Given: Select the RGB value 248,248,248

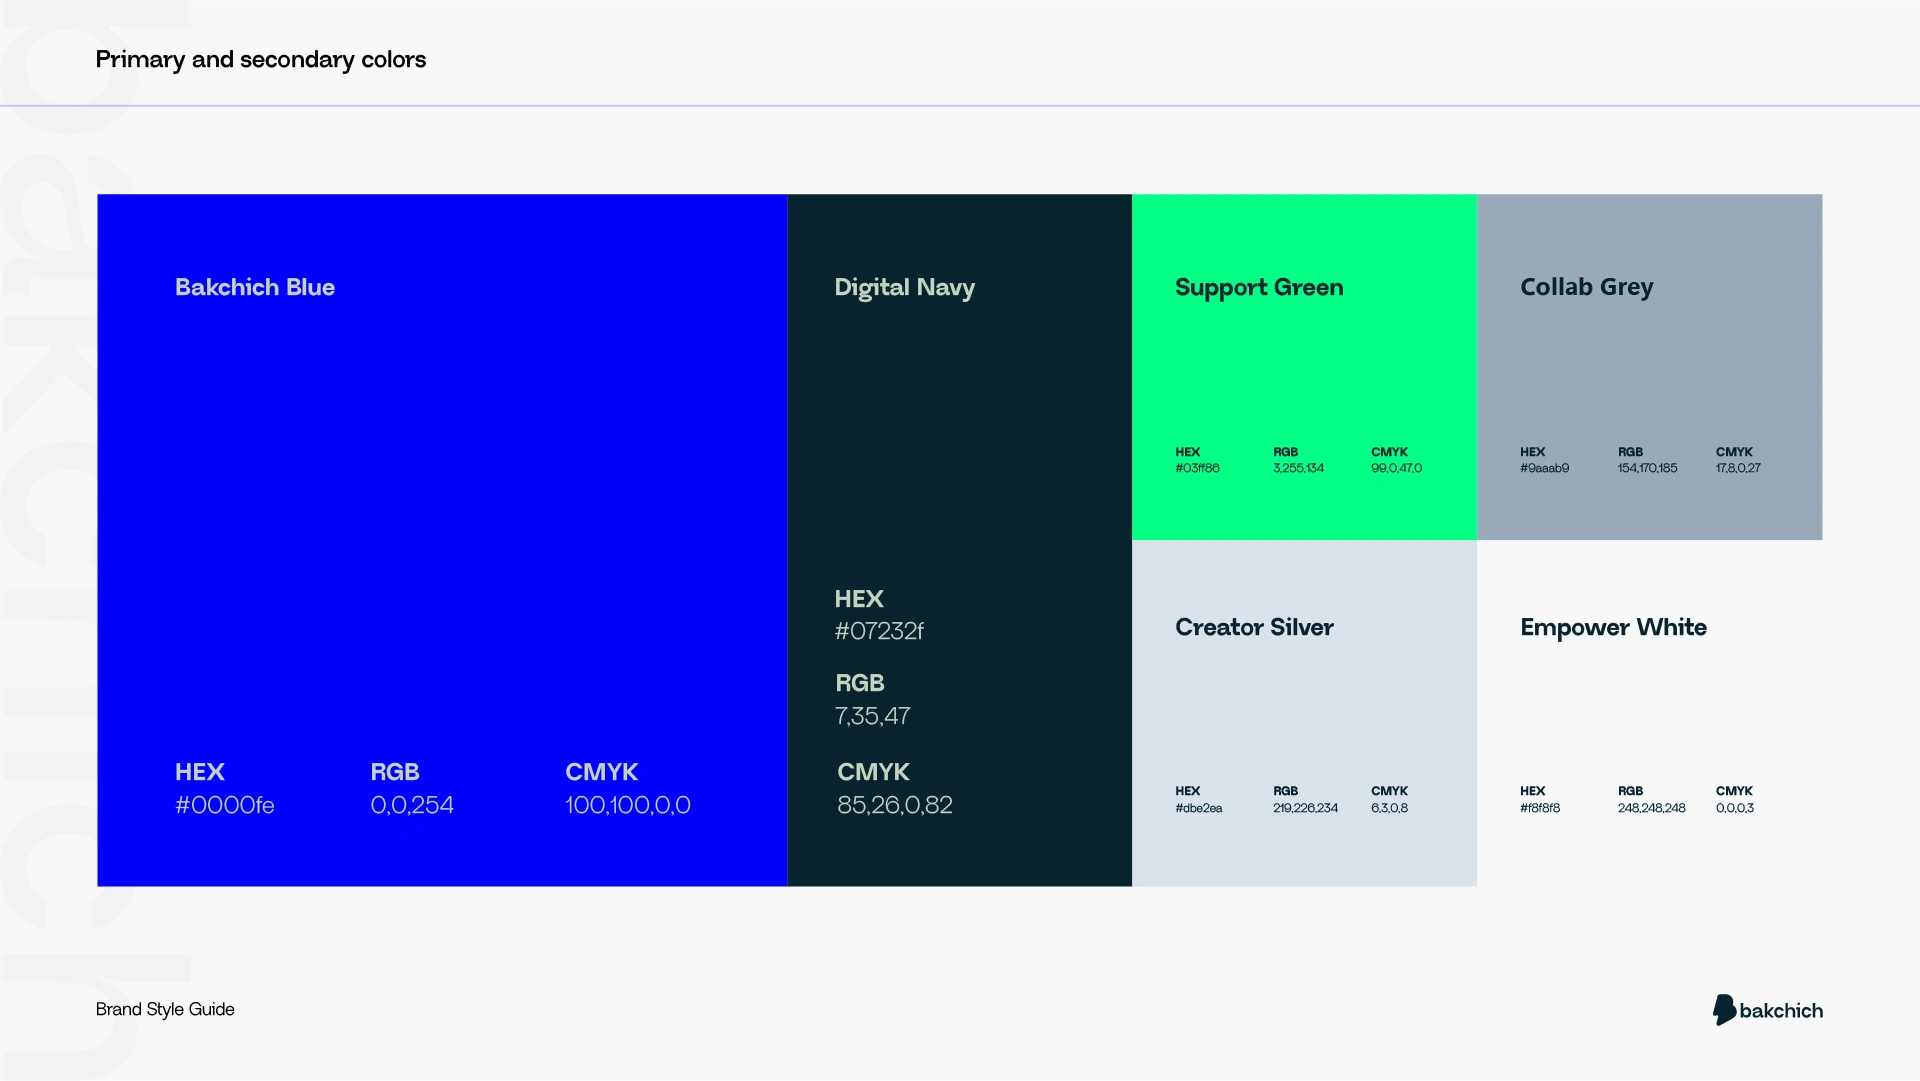Looking at the screenshot, I should [1652, 808].
